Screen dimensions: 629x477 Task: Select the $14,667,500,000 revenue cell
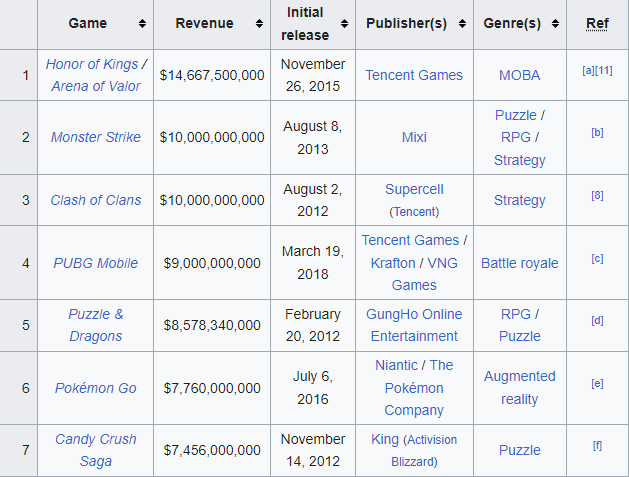point(212,75)
